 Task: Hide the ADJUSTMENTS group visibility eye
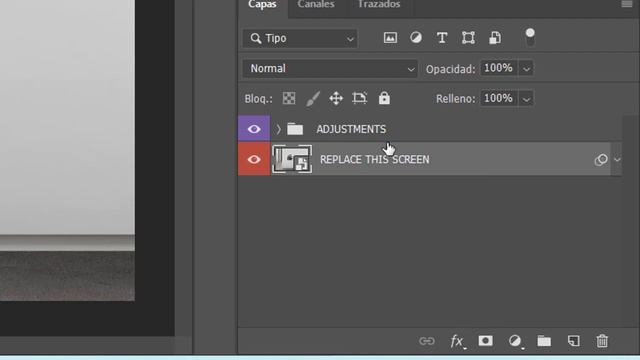[x=254, y=129]
